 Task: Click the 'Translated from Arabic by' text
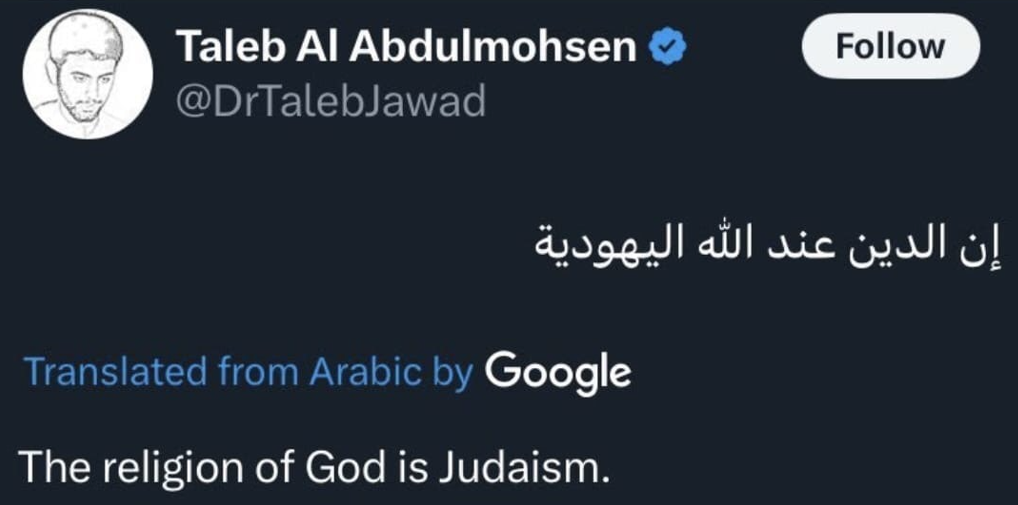pyautogui.click(x=248, y=372)
